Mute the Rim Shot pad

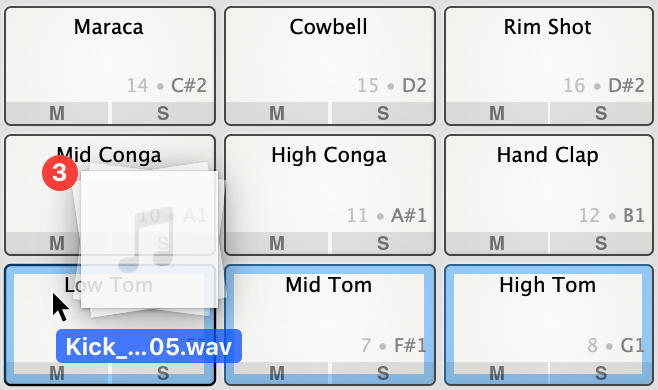click(x=497, y=113)
